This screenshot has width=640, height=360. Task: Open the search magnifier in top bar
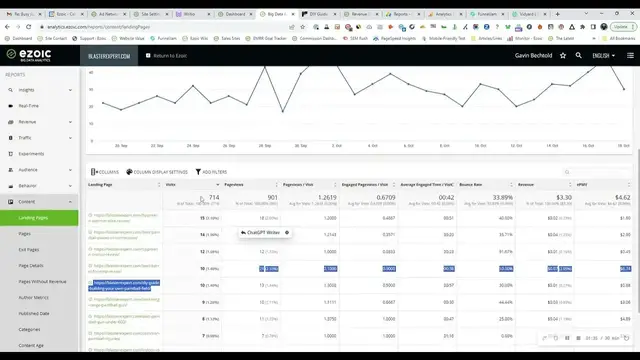(578, 56)
